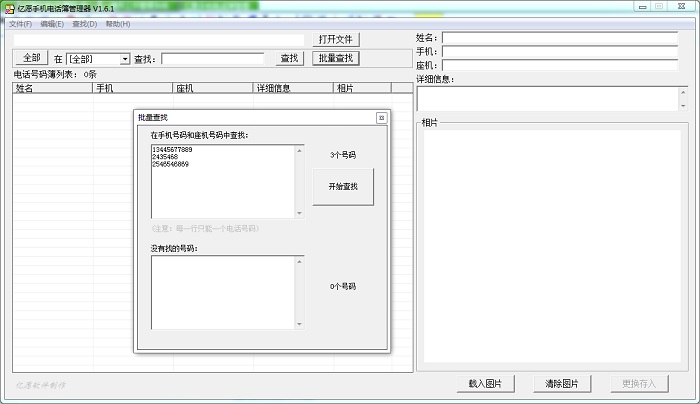Viewport: 700px width, 404px height.
Task: Click down arrow of 详细信息 scrollbar
Action: tap(683, 106)
